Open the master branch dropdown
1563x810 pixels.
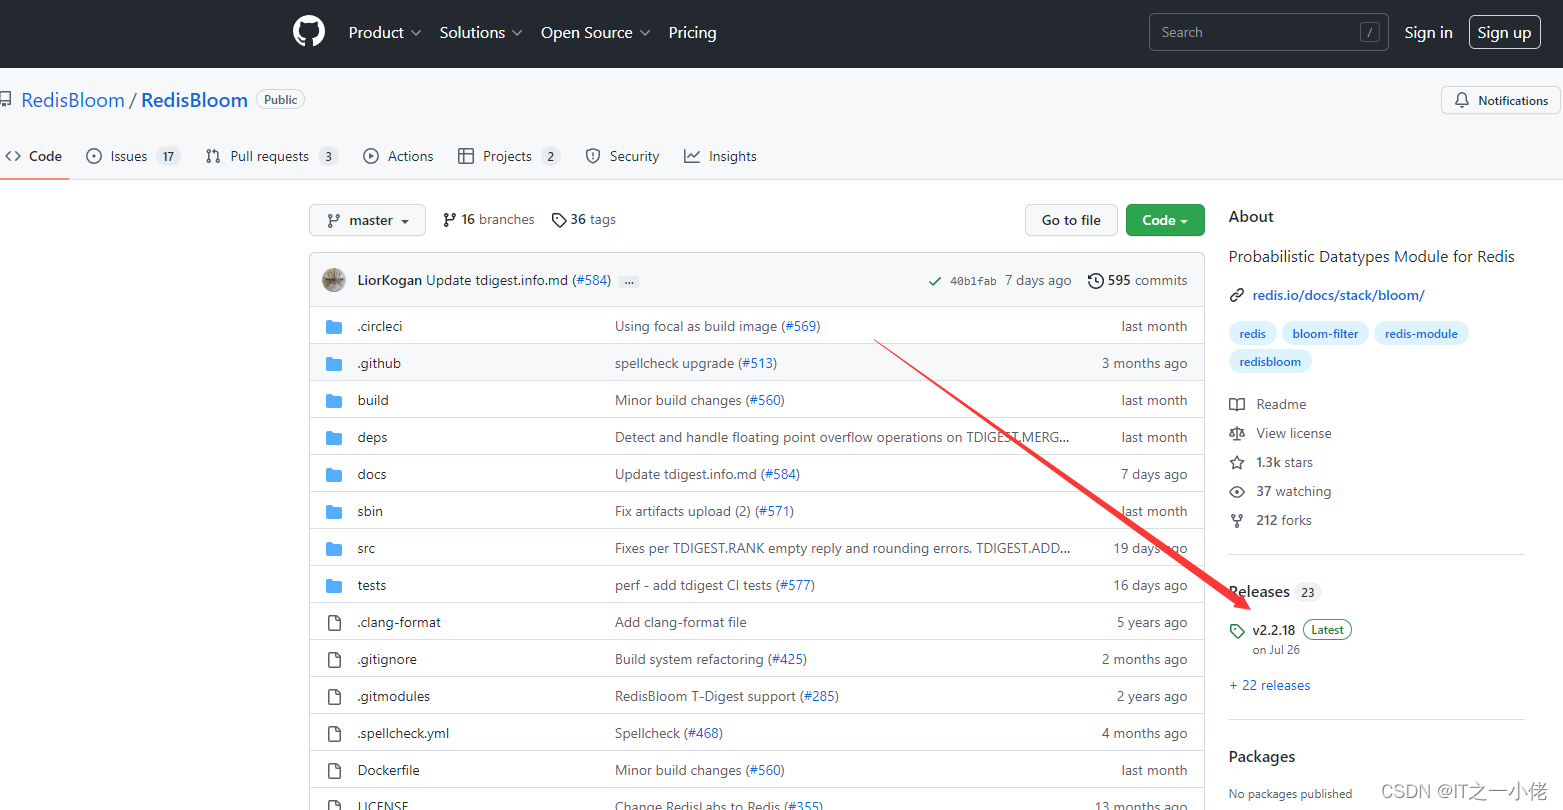coord(367,219)
